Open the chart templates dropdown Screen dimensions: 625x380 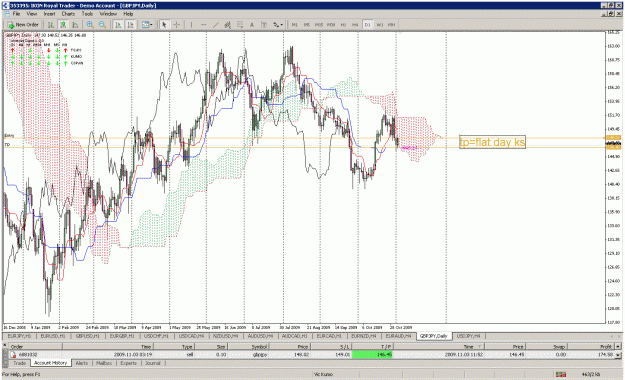pos(147,25)
